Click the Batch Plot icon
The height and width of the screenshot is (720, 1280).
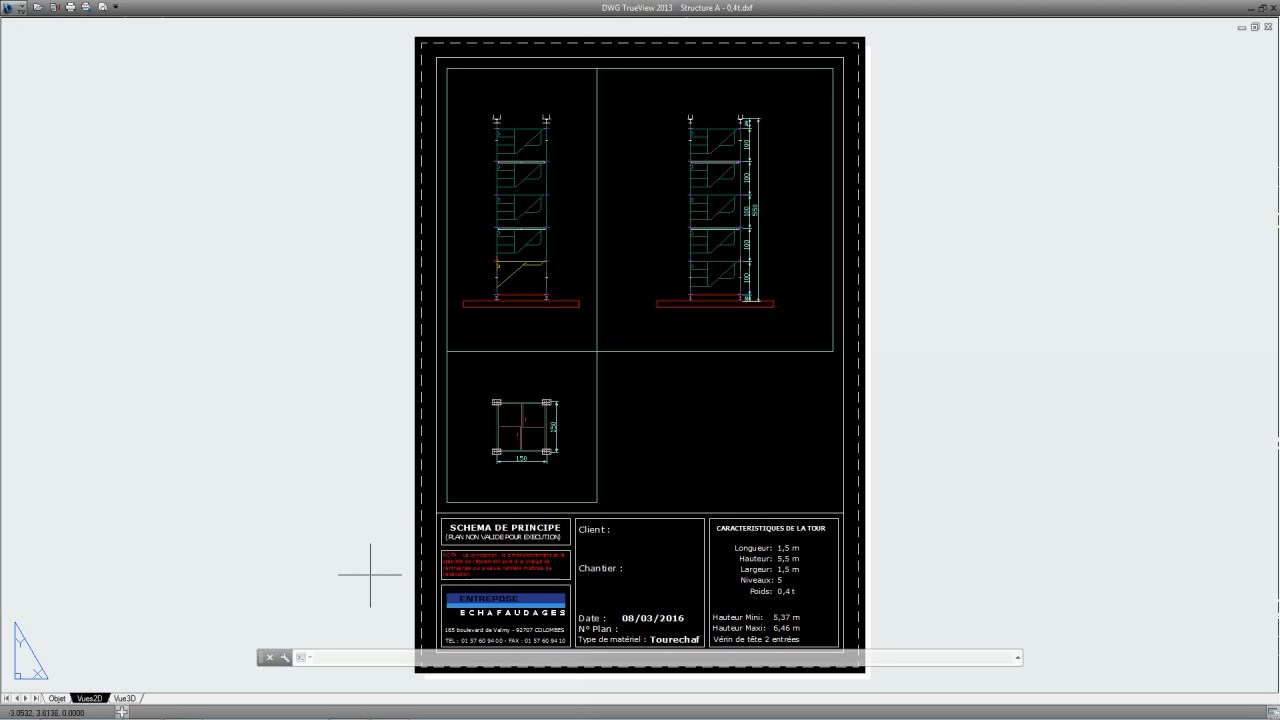(86, 7)
